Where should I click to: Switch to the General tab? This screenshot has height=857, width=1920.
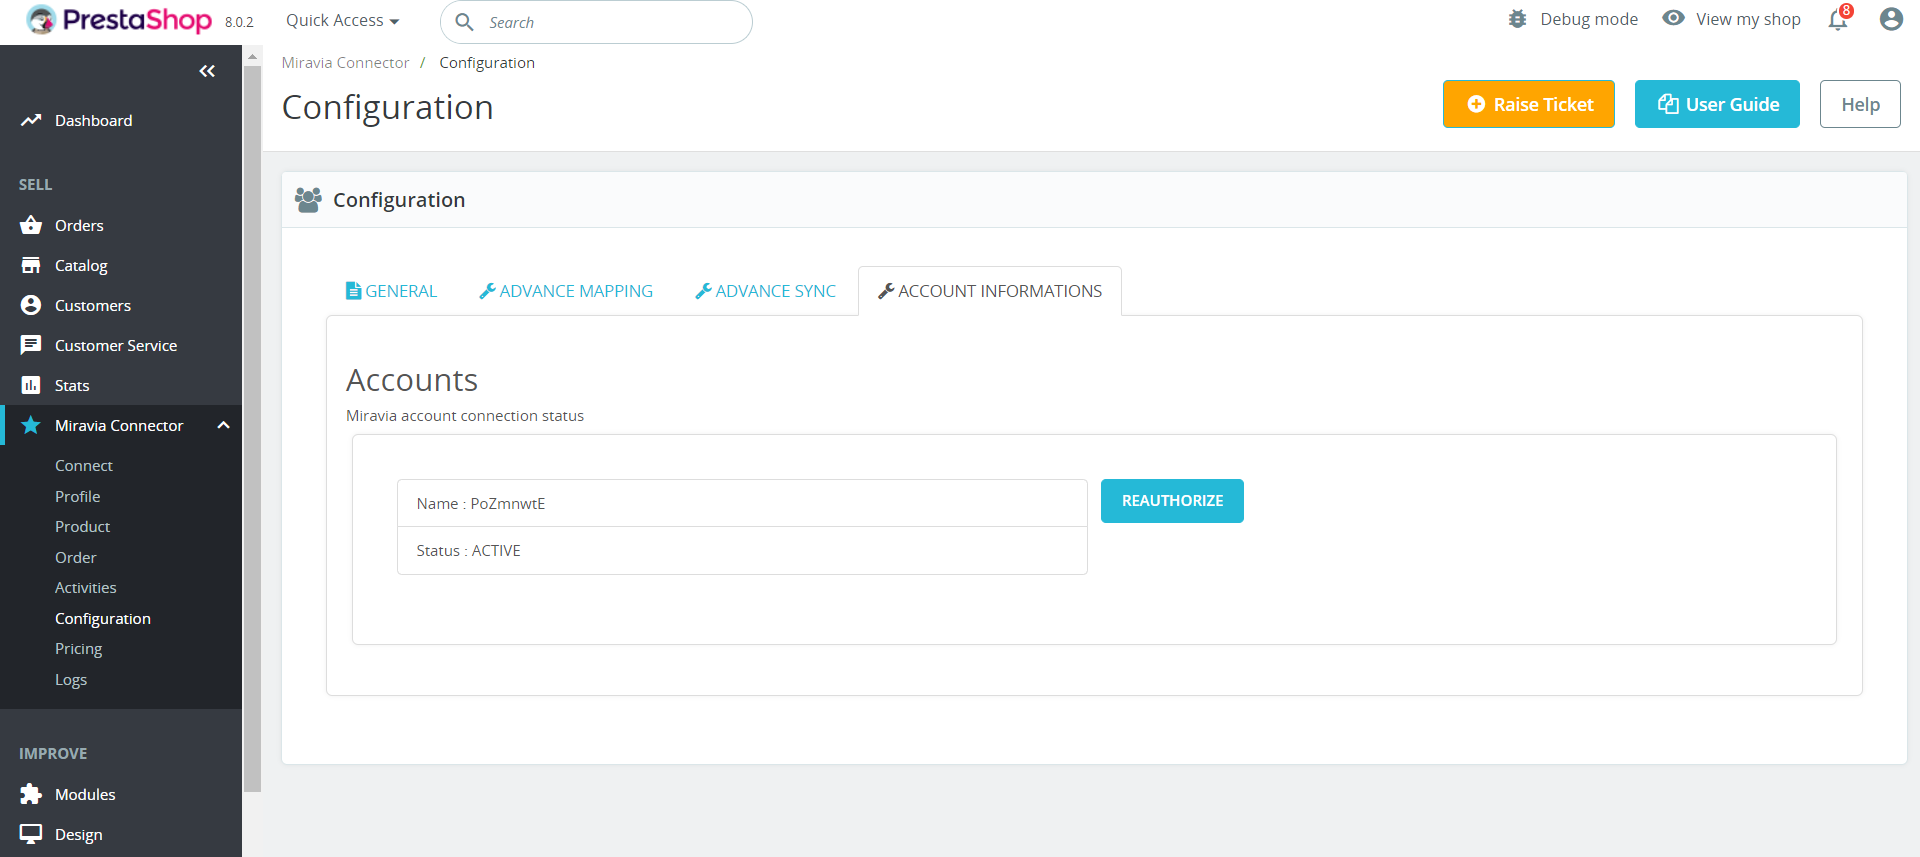pos(391,291)
